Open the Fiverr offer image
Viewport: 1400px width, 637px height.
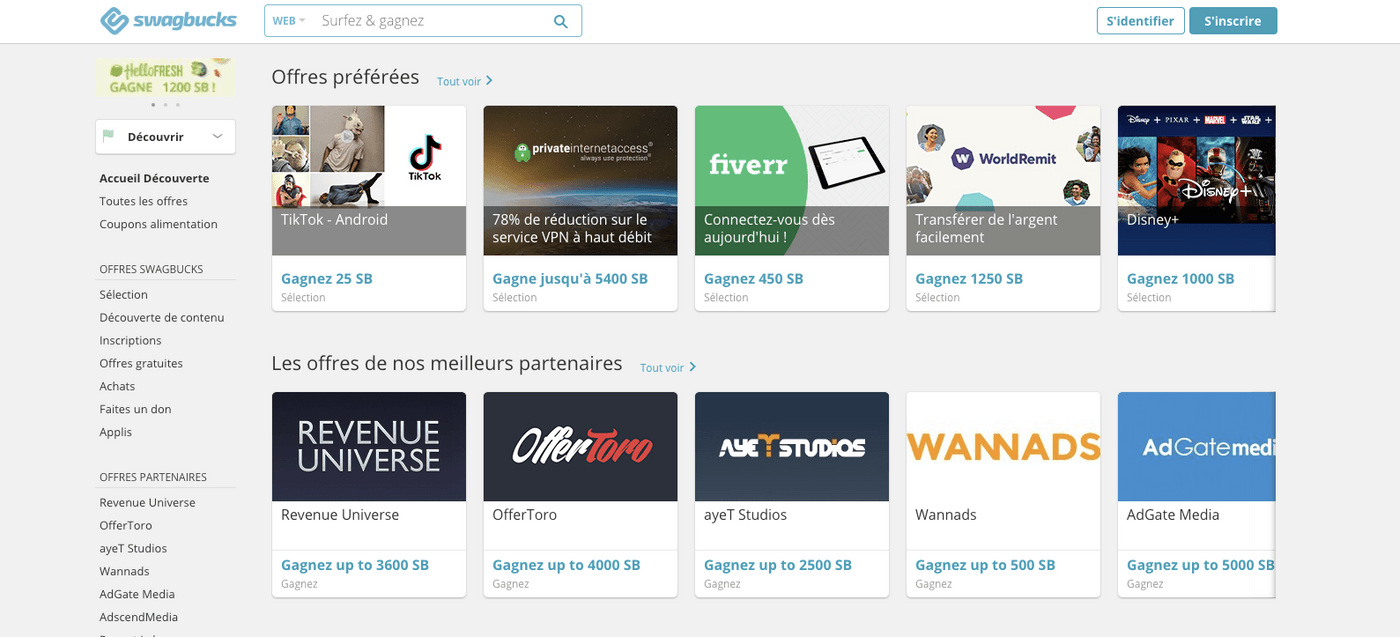point(792,180)
